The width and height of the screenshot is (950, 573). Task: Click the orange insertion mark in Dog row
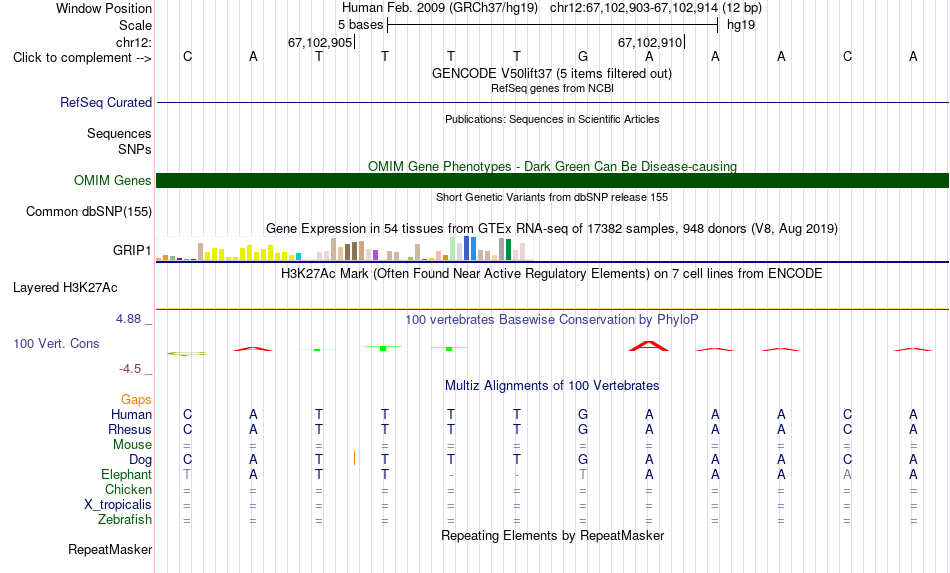(354, 459)
